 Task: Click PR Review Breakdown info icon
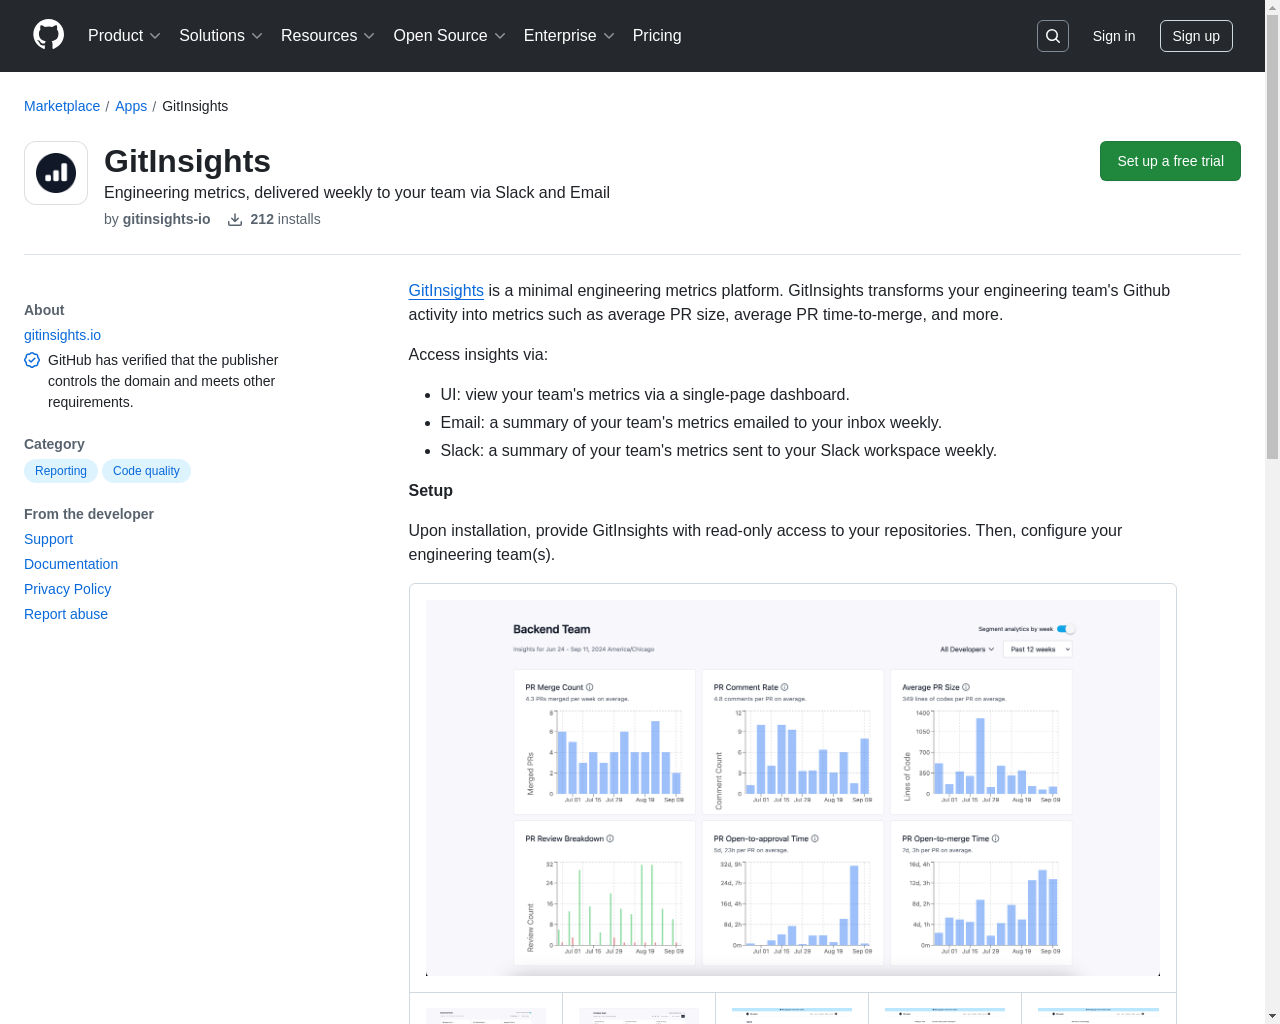pyautogui.click(x=610, y=838)
